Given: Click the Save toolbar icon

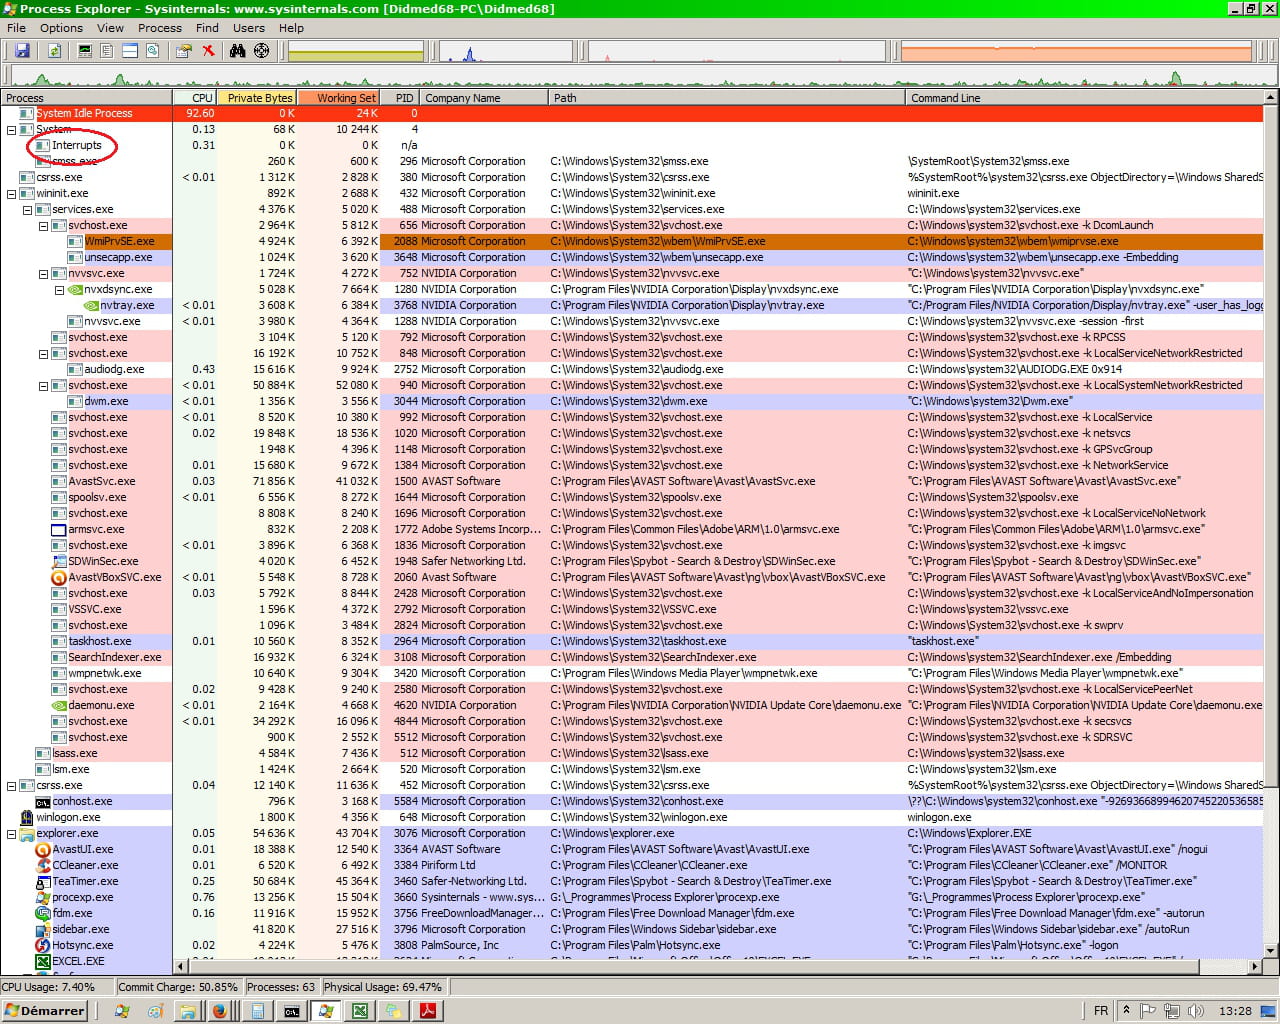Looking at the screenshot, I should [x=22, y=50].
